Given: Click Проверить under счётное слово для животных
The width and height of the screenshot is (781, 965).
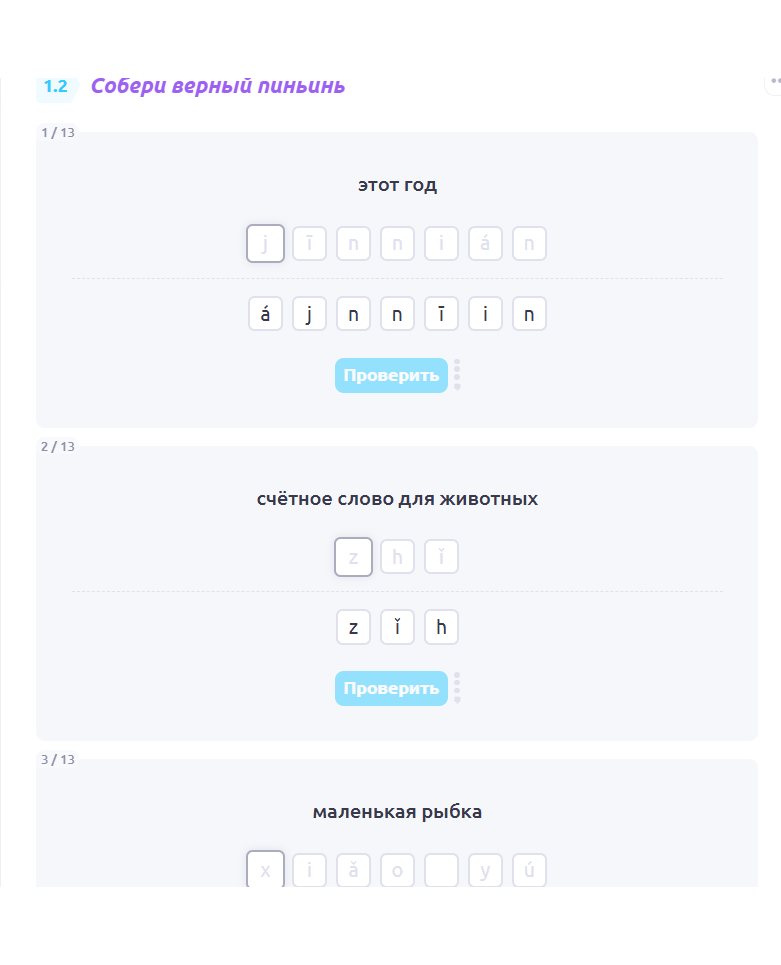Looking at the screenshot, I should point(391,689).
